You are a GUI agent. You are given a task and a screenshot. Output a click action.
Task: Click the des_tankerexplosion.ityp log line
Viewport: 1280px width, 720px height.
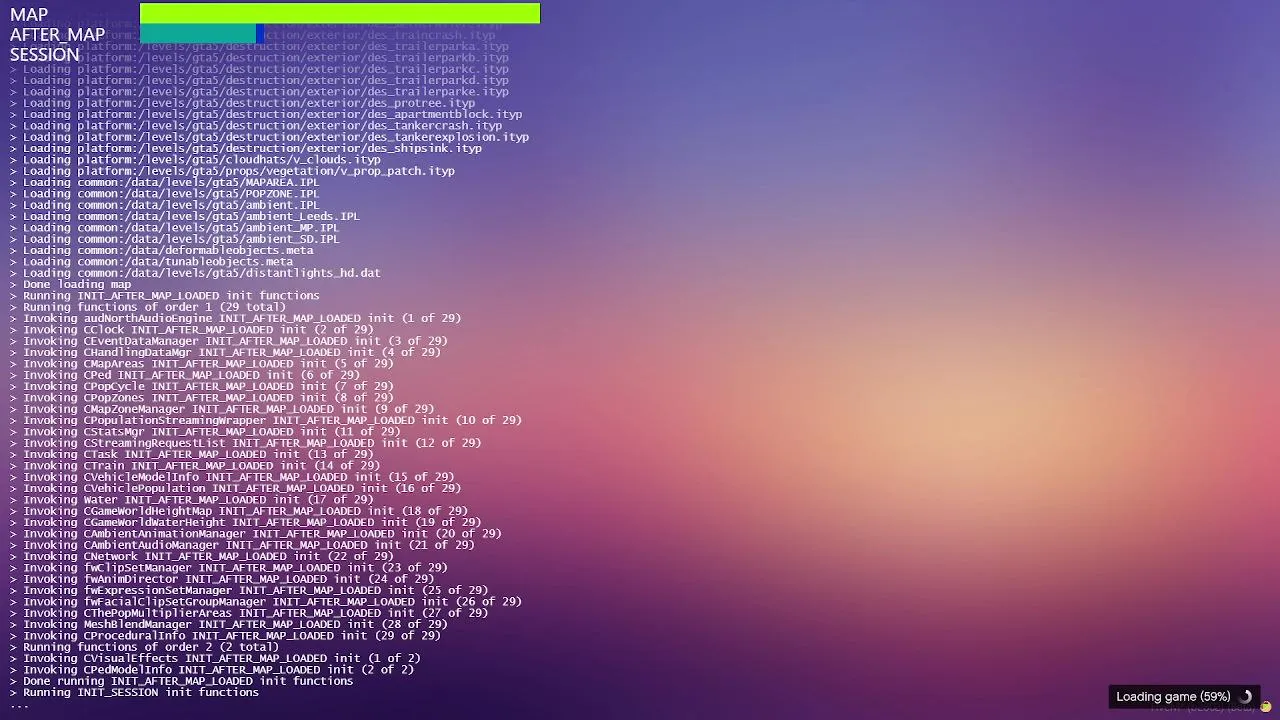tap(269, 137)
